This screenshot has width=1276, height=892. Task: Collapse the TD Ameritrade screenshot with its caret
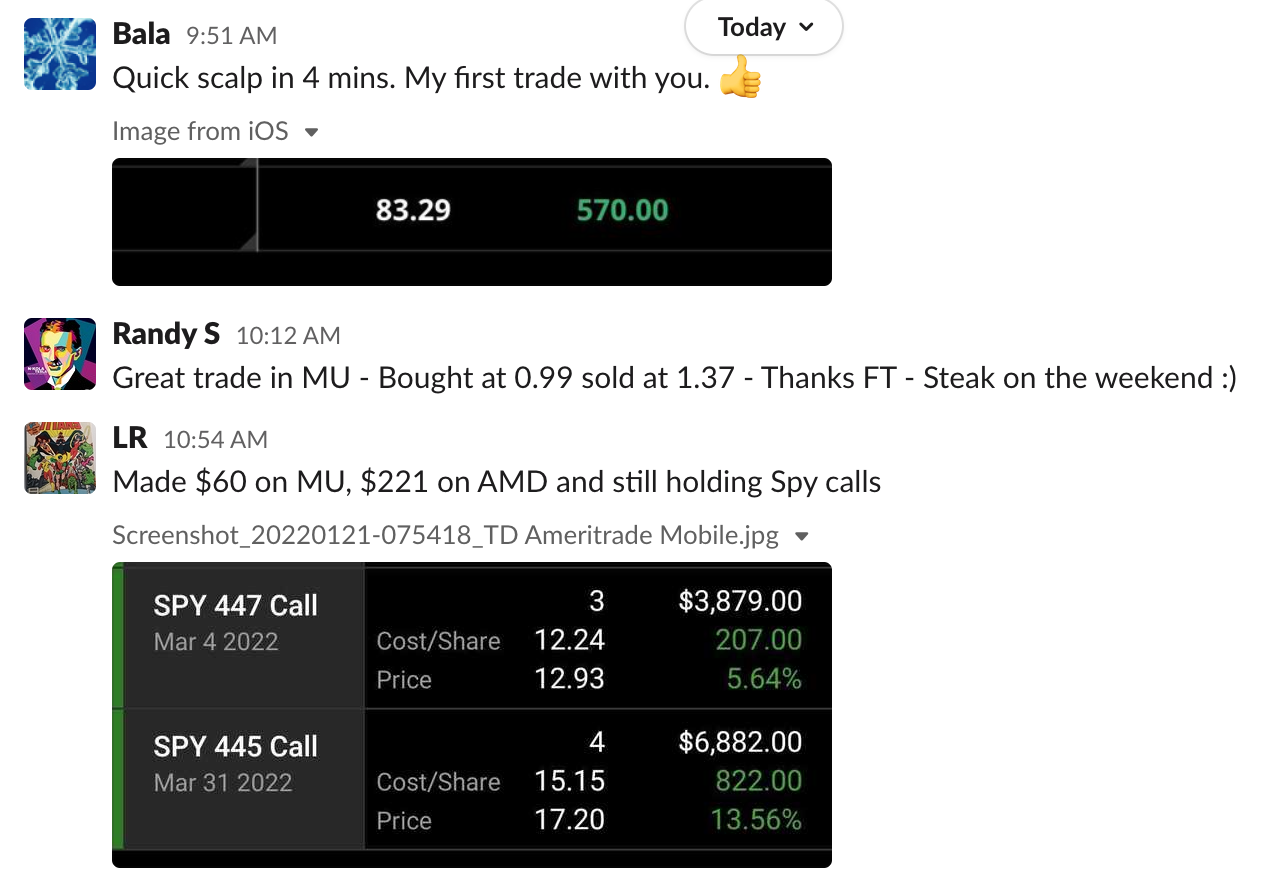point(801,536)
